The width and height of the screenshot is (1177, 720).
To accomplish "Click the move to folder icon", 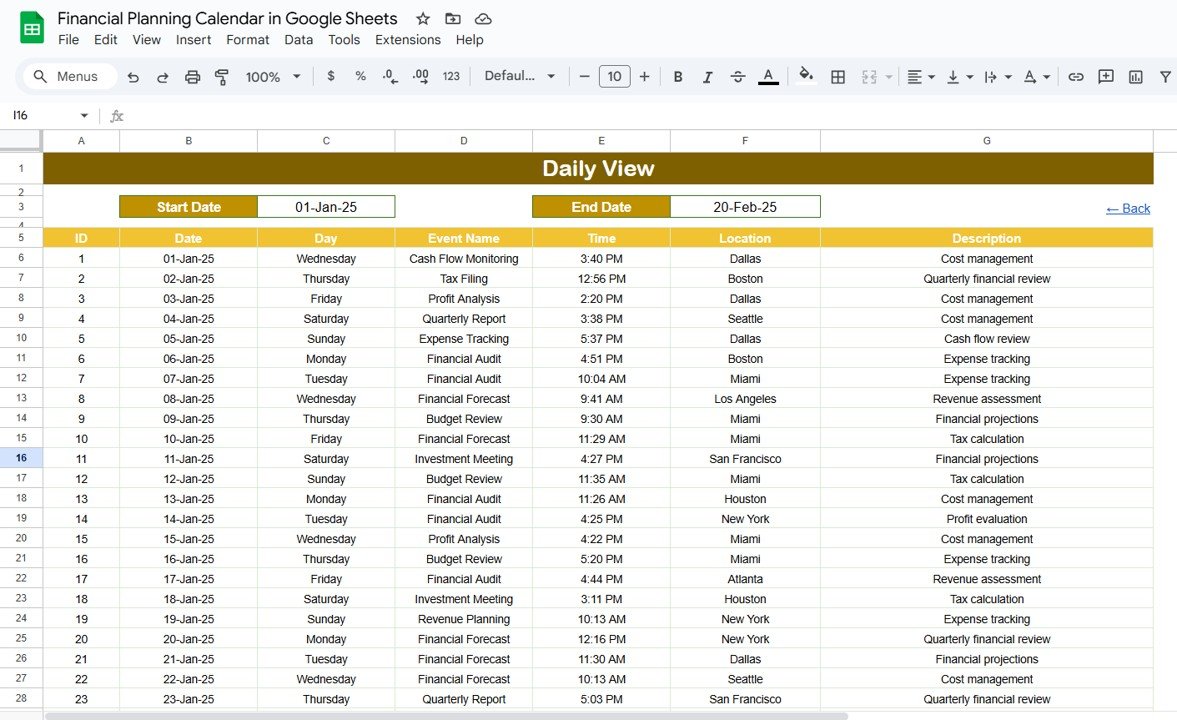I will (453, 19).
